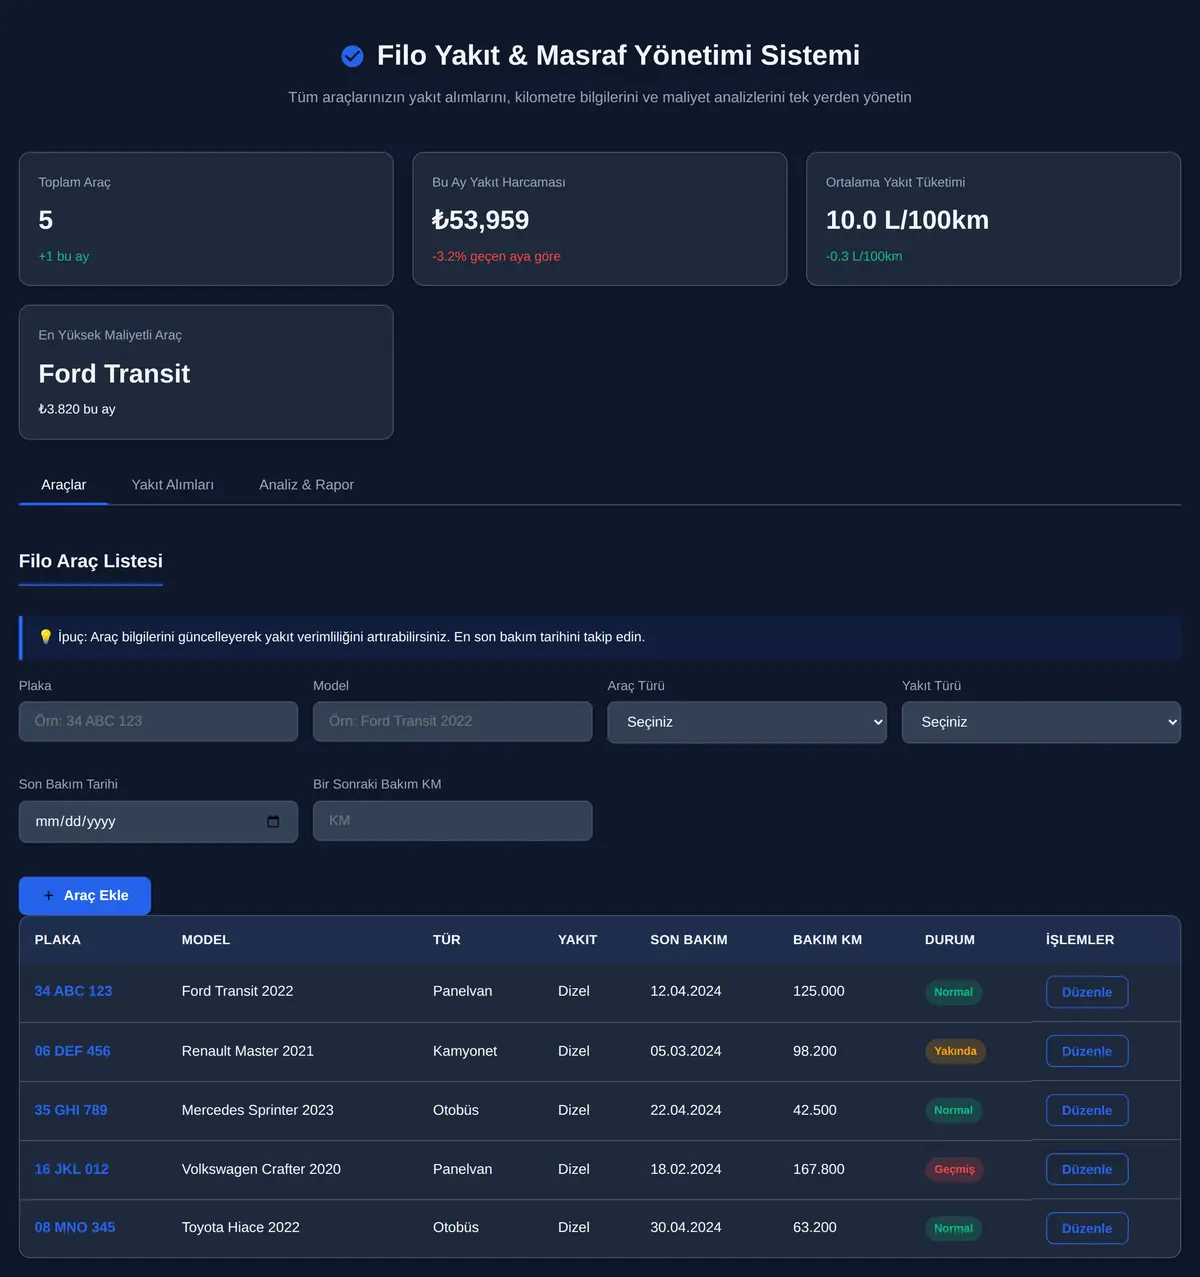Viewport: 1200px width, 1277px height.
Task: Click the KM value 167.800
Action: coord(819,1169)
